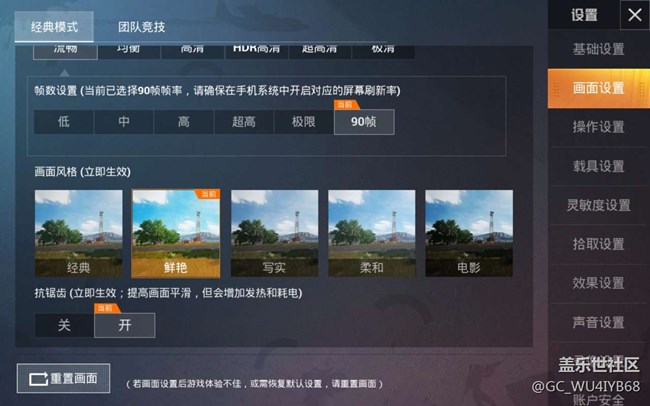This screenshot has width=650, height=406.
Task: Choose the 鲜艳 colorful style thumbnail
Action: click(x=176, y=233)
